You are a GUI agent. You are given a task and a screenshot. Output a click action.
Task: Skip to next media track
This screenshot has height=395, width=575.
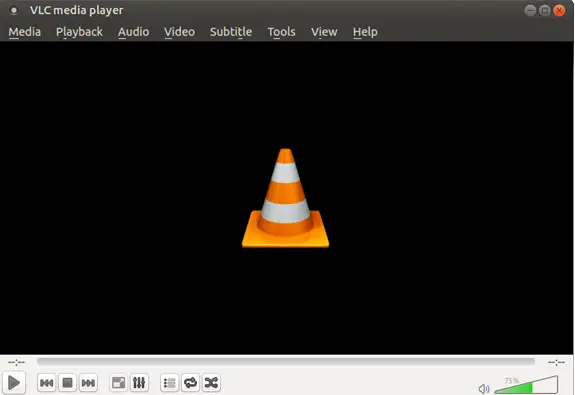(88, 383)
